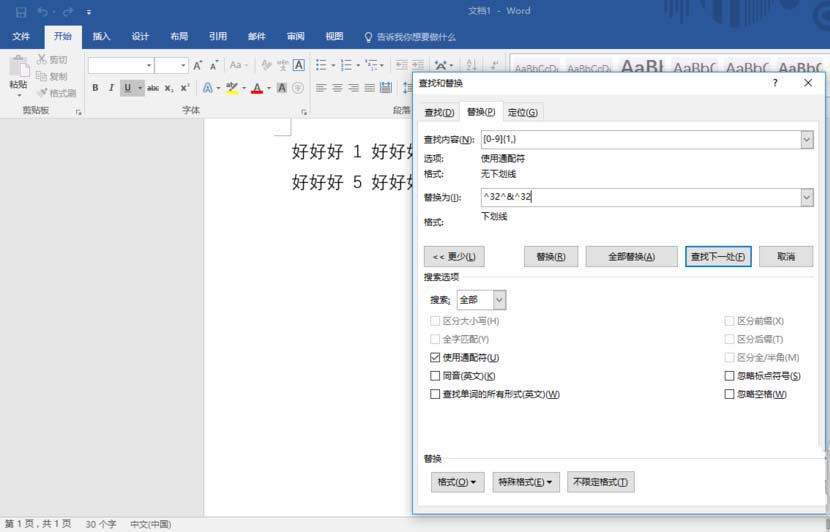This screenshot has height=532, width=830.
Task: Toggle Italic formatting
Action: point(111,88)
